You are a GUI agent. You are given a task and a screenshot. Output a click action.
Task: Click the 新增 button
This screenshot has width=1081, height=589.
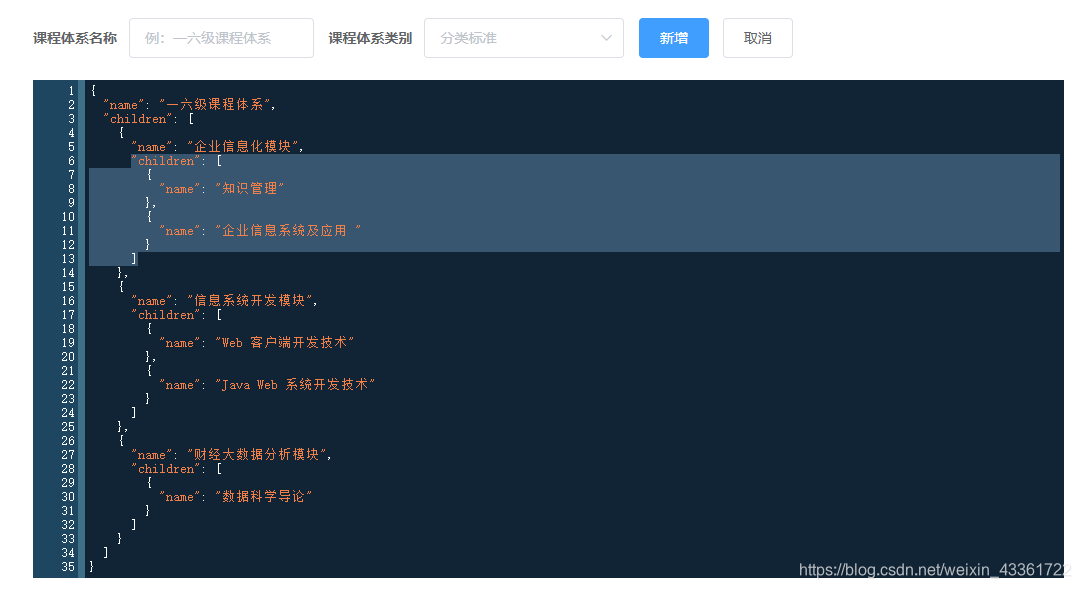click(x=673, y=37)
